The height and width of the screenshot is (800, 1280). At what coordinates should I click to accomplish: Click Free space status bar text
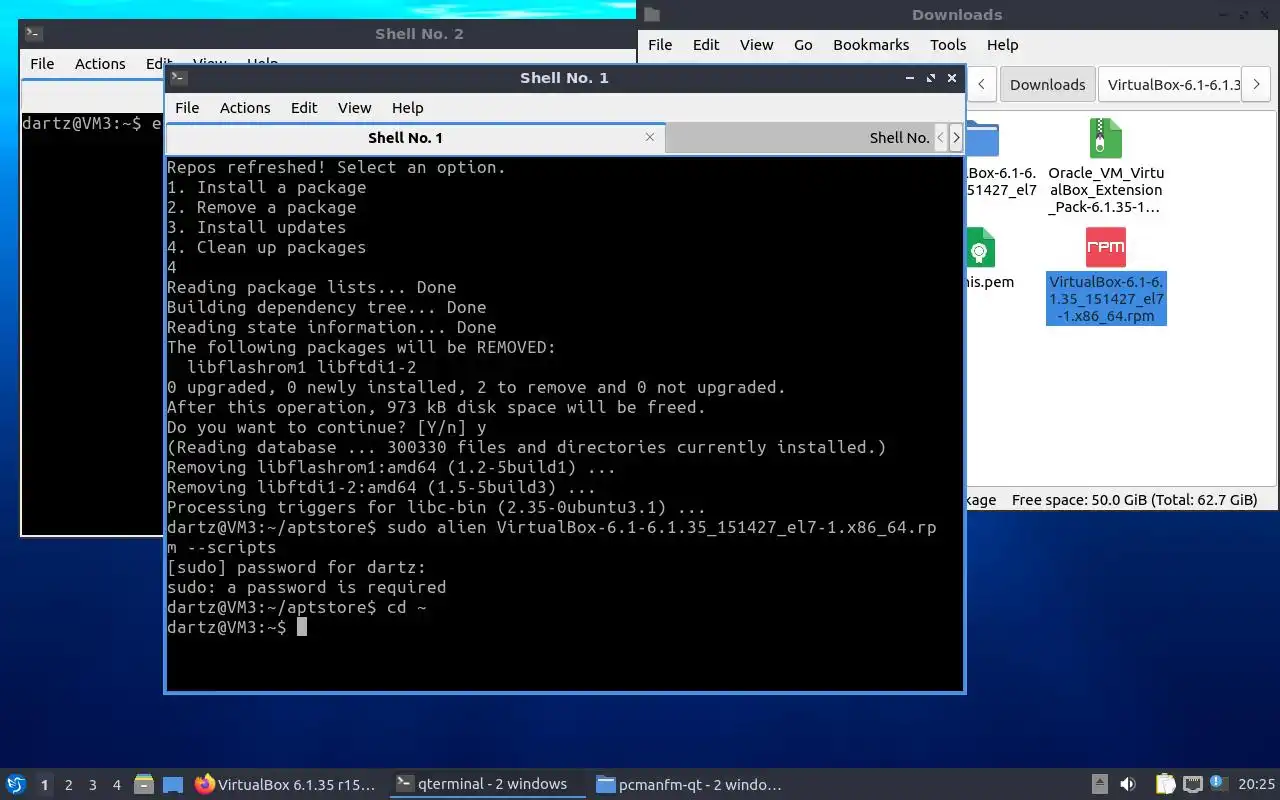pos(1134,500)
